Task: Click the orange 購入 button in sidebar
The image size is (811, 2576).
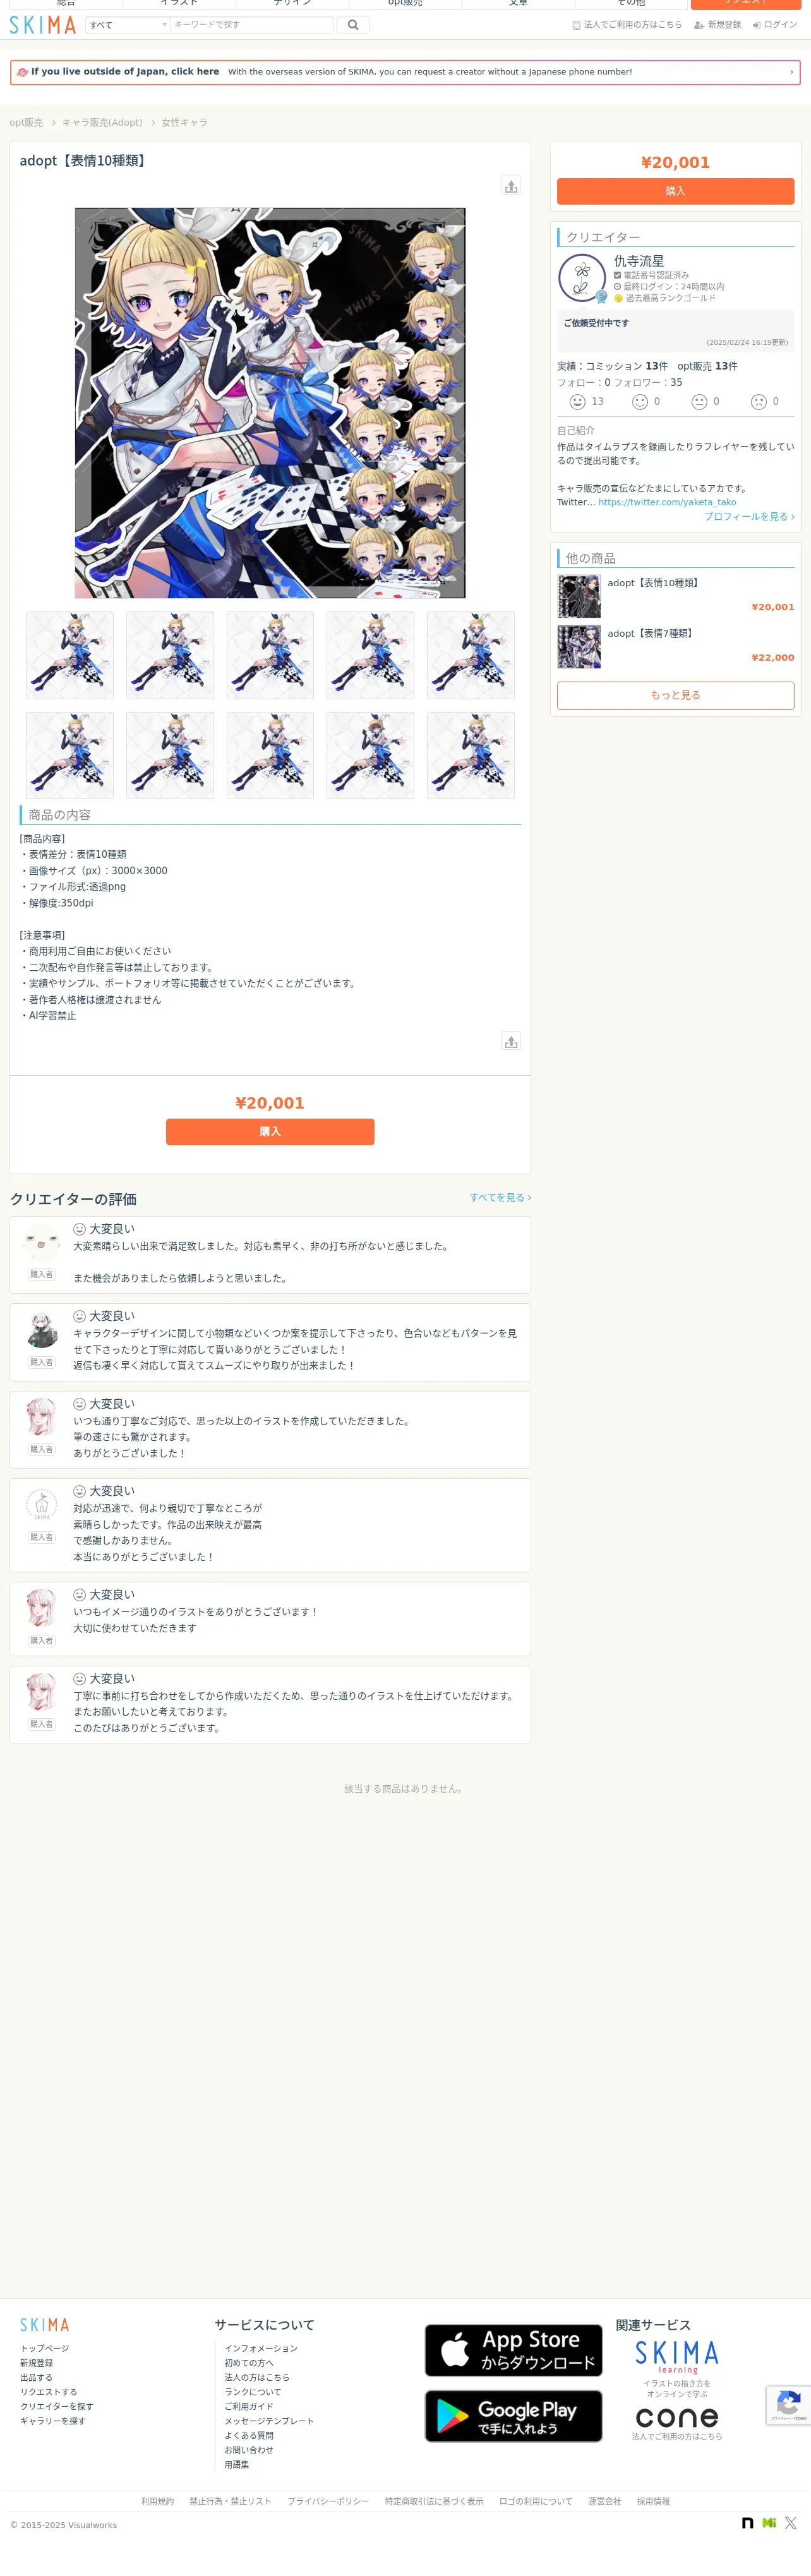Action: pyautogui.click(x=675, y=191)
